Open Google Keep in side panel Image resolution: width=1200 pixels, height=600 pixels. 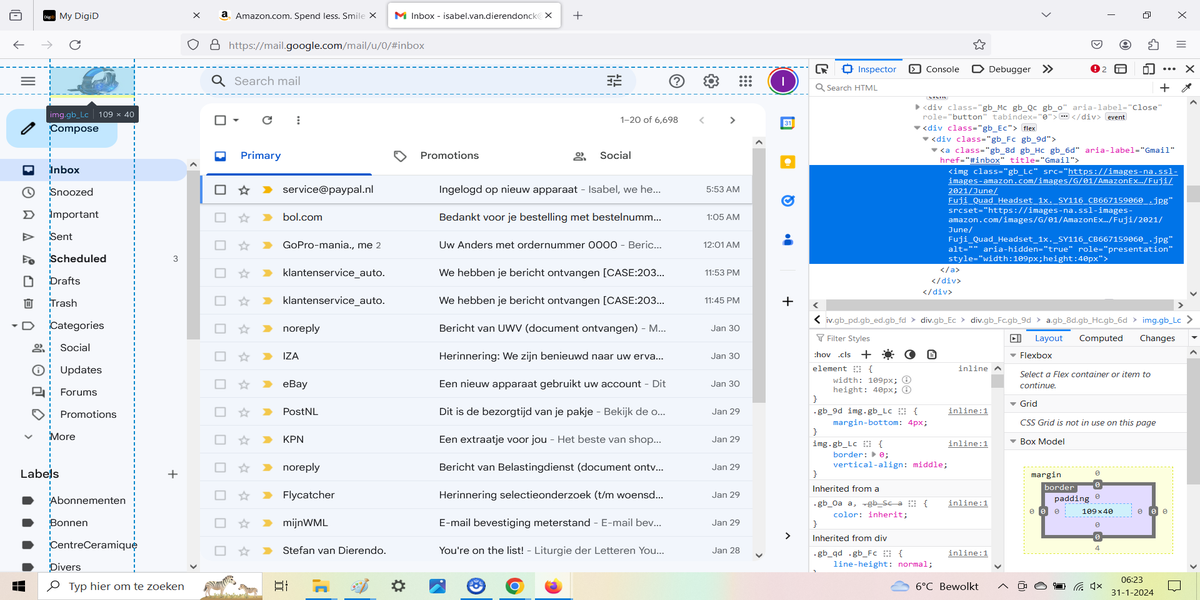tap(788, 162)
